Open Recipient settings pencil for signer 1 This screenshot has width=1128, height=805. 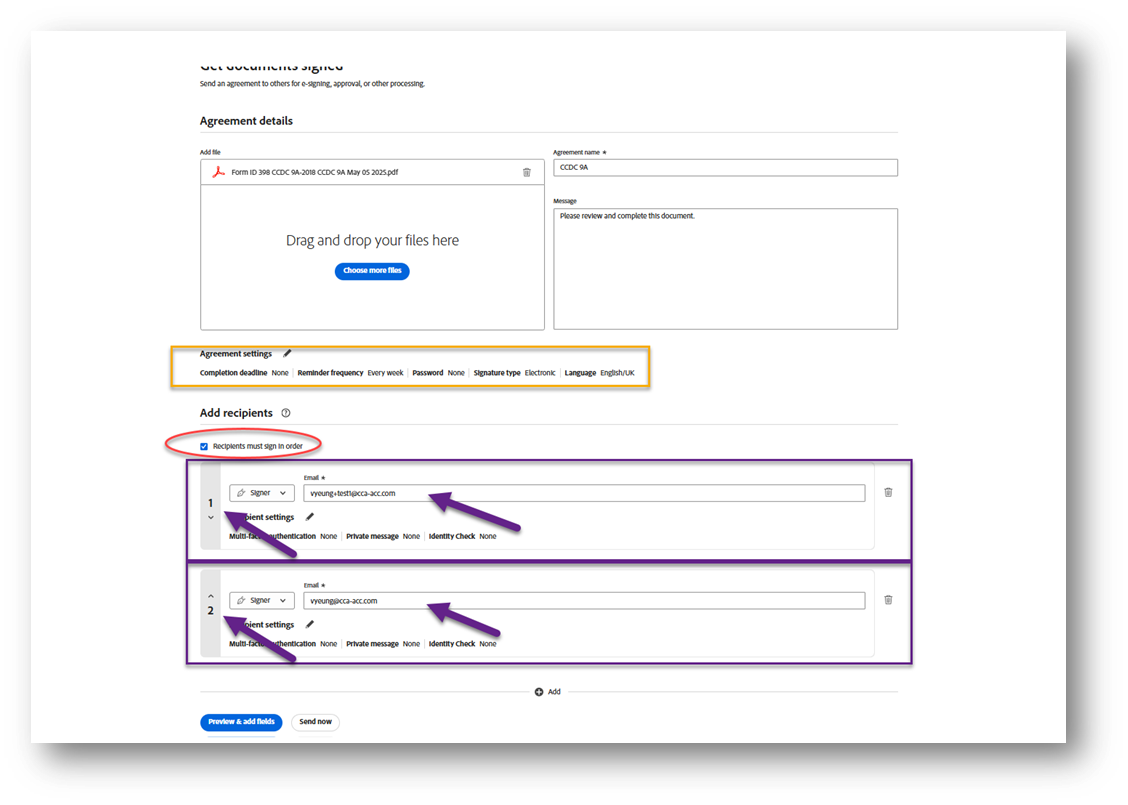tap(309, 517)
